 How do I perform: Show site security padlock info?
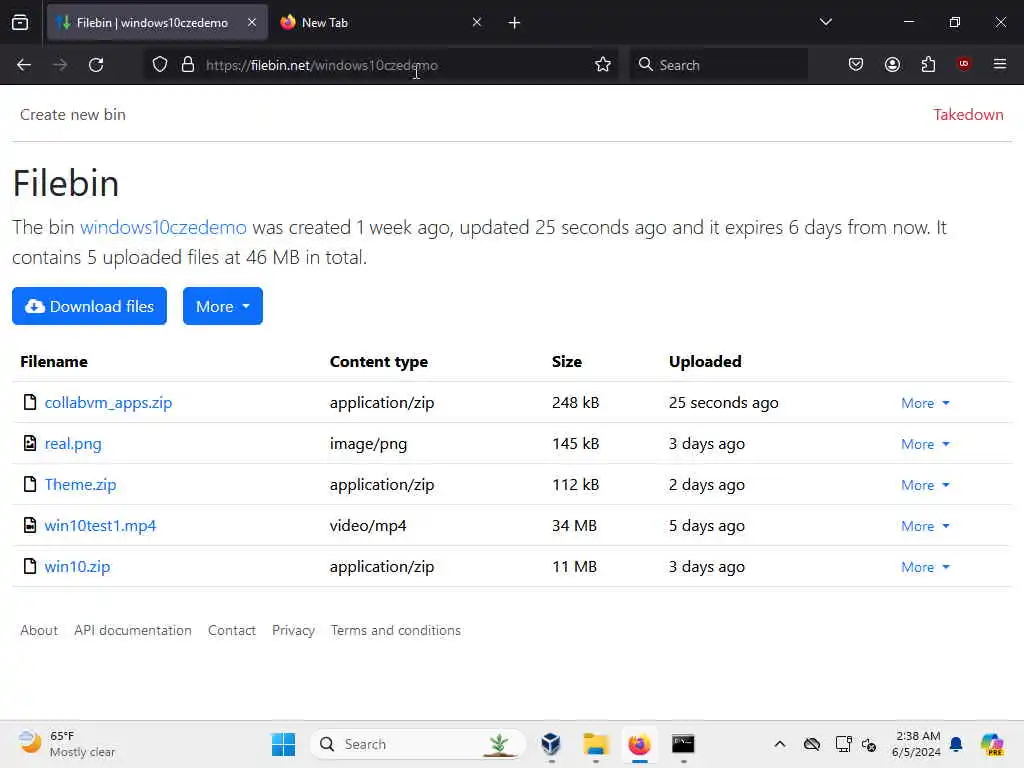click(x=188, y=65)
